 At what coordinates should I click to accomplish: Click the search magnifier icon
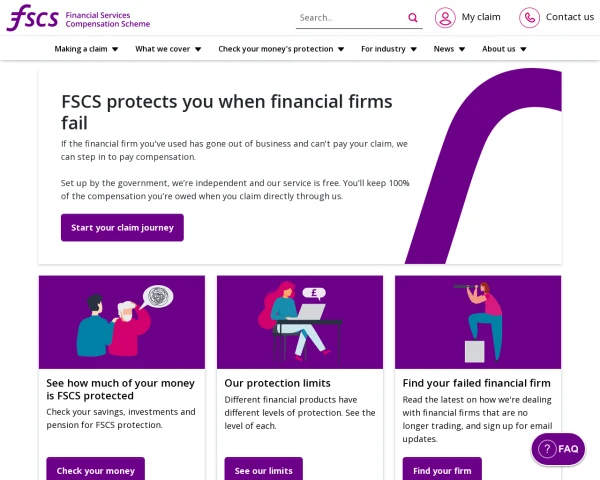(413, 17)
